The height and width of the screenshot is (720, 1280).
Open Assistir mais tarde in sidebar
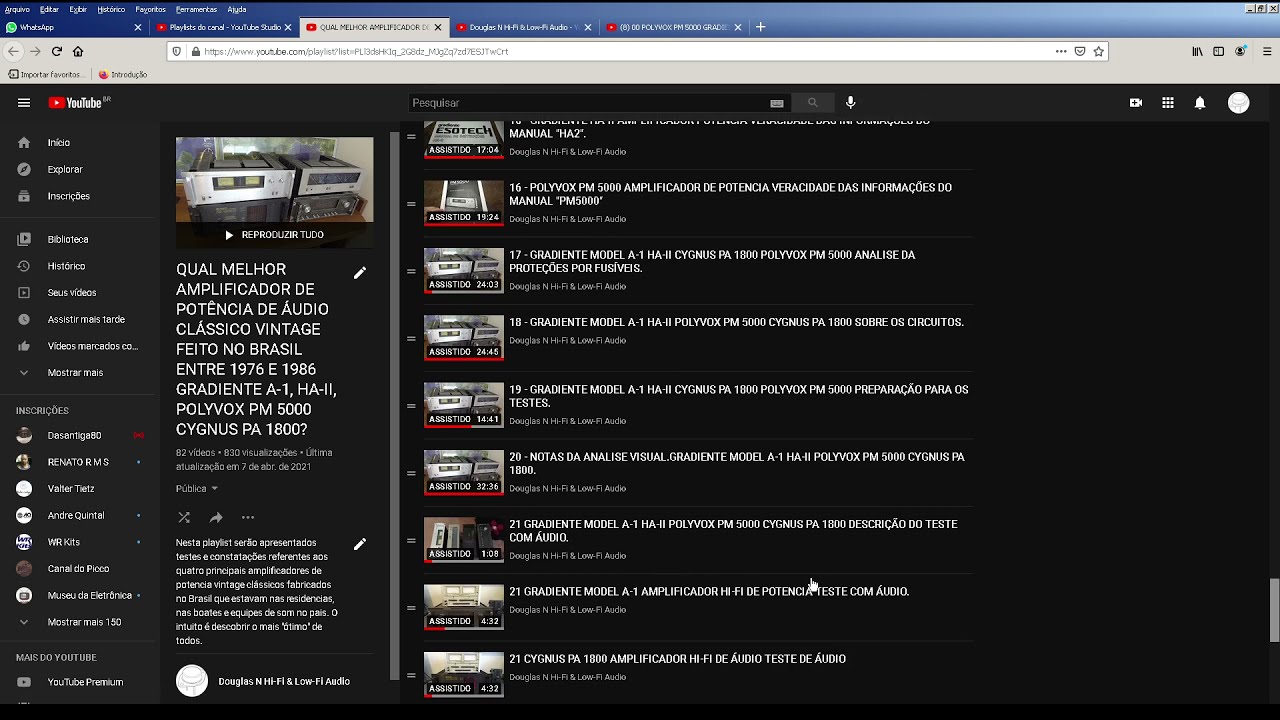click(86, 320)
